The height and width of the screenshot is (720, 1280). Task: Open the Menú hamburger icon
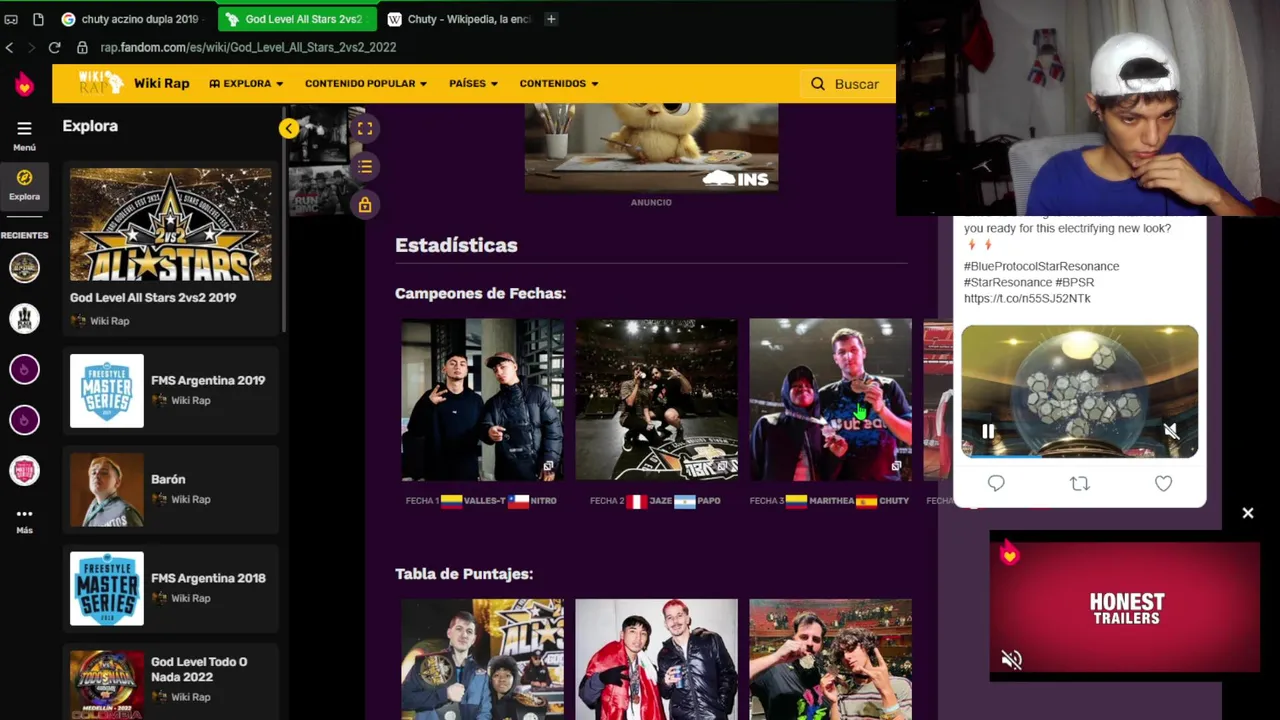tap(24, 128)
